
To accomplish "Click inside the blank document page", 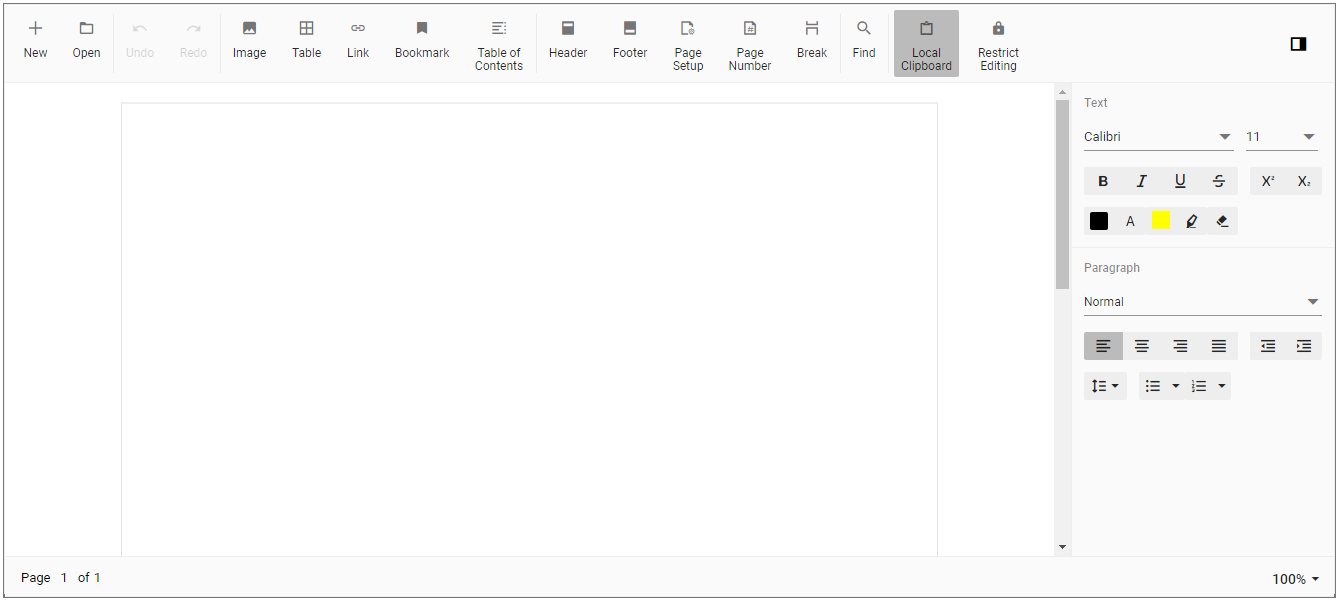I will click(529, 329).
